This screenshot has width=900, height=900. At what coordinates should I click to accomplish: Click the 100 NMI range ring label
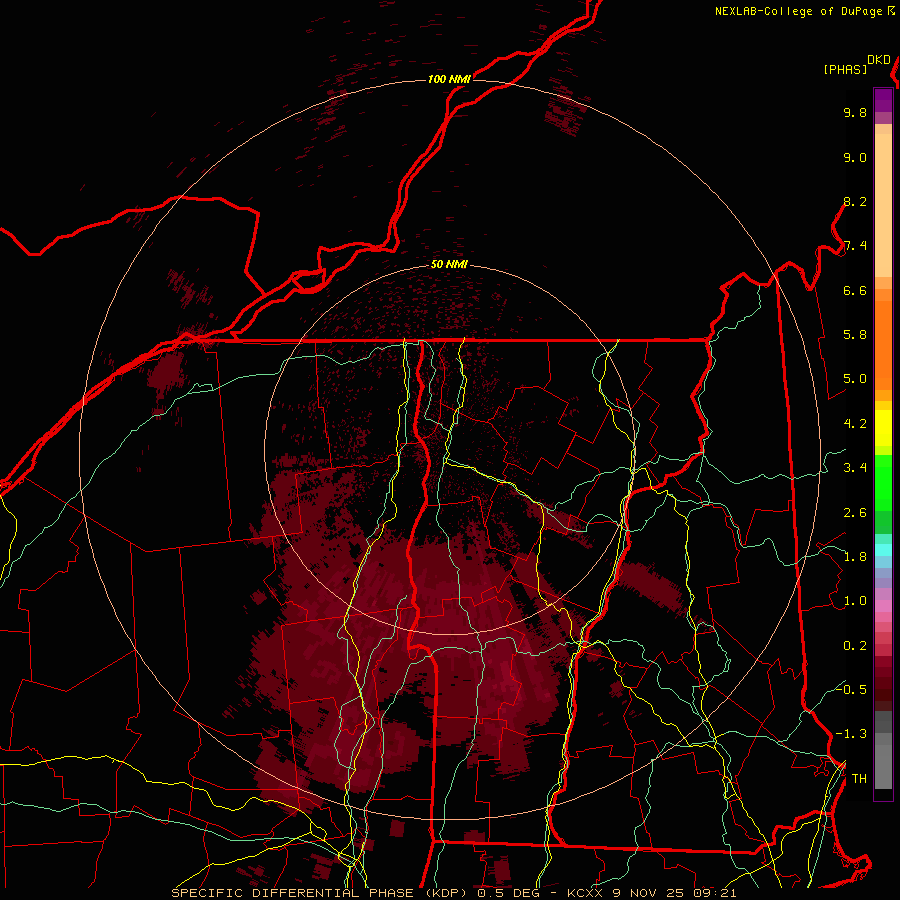point(449,79)
